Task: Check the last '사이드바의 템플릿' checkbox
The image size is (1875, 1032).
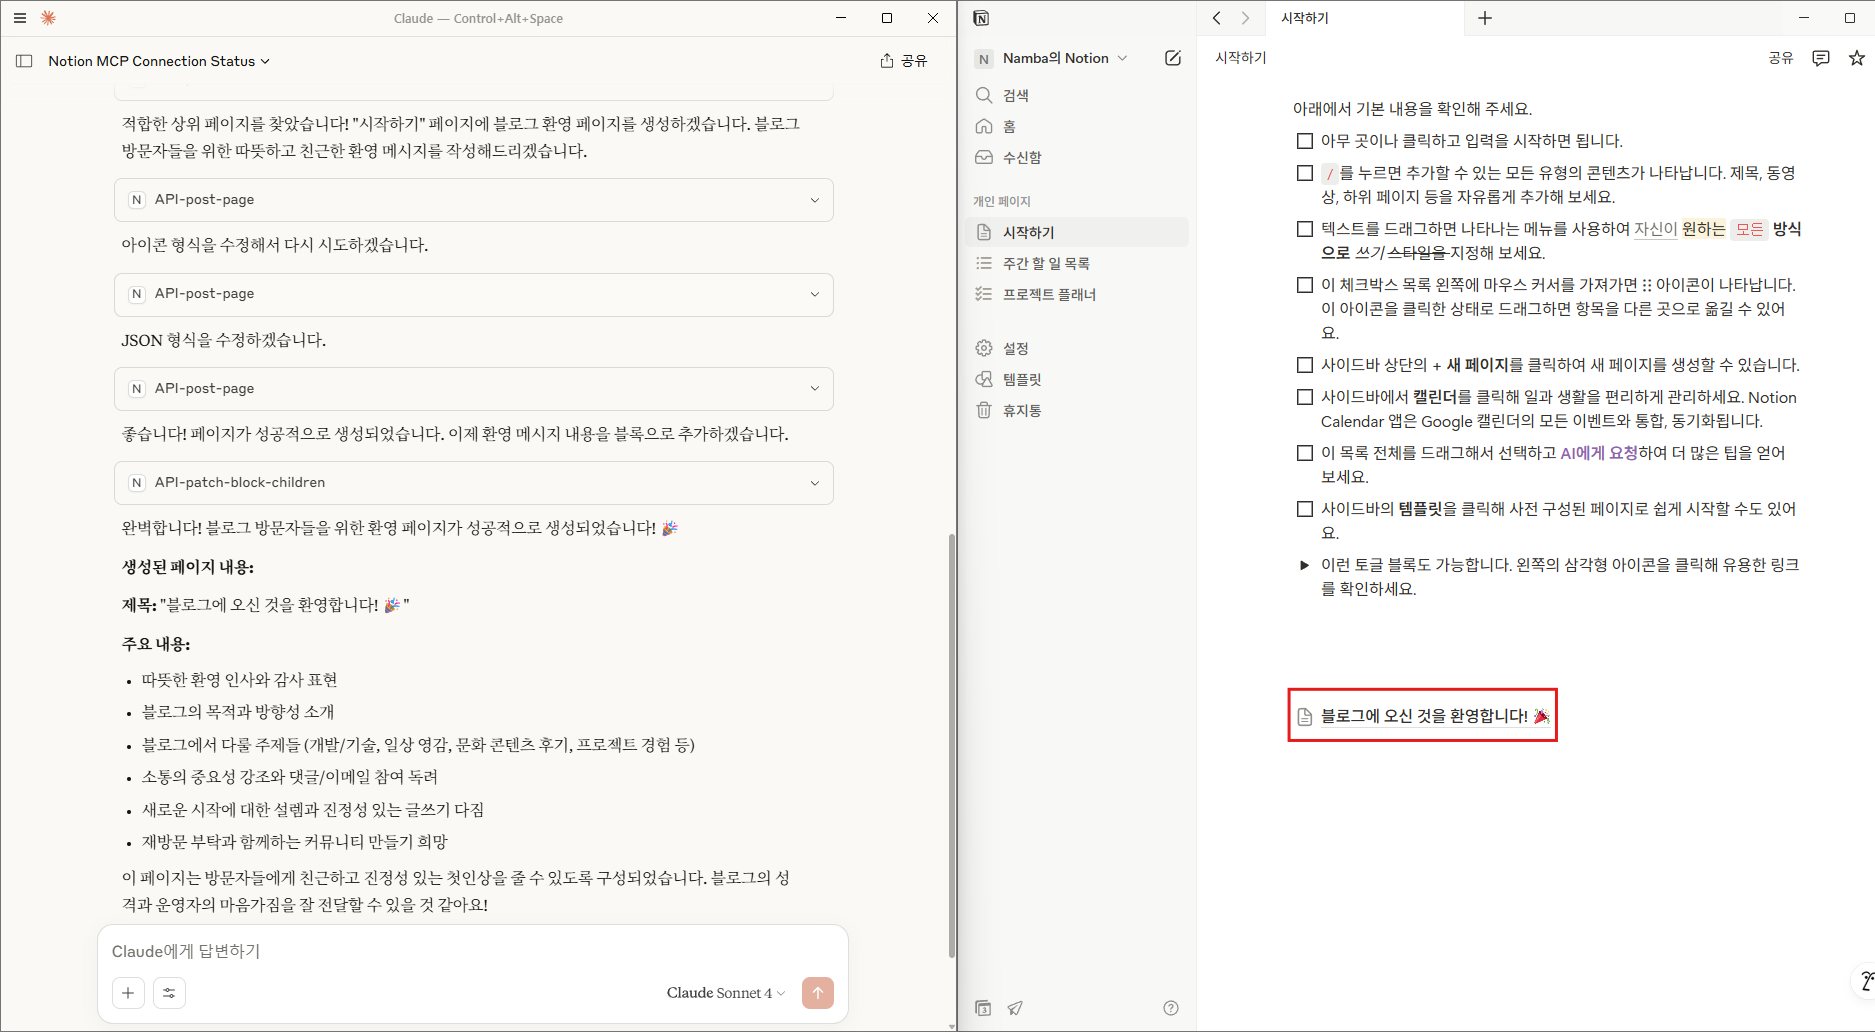Action: [1305, 508]
